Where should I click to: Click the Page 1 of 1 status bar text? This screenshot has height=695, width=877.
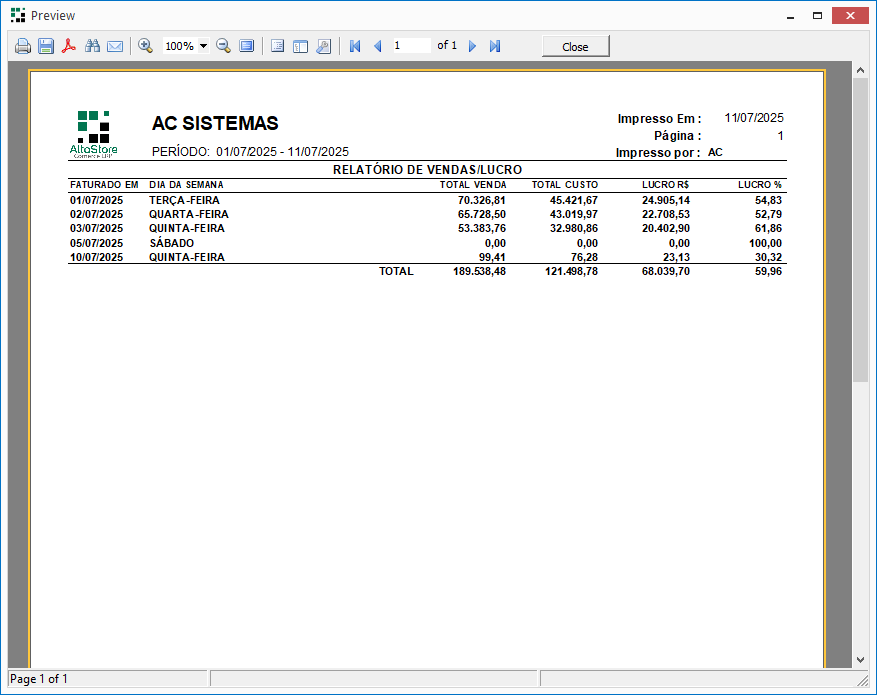[x=39, y=679]
